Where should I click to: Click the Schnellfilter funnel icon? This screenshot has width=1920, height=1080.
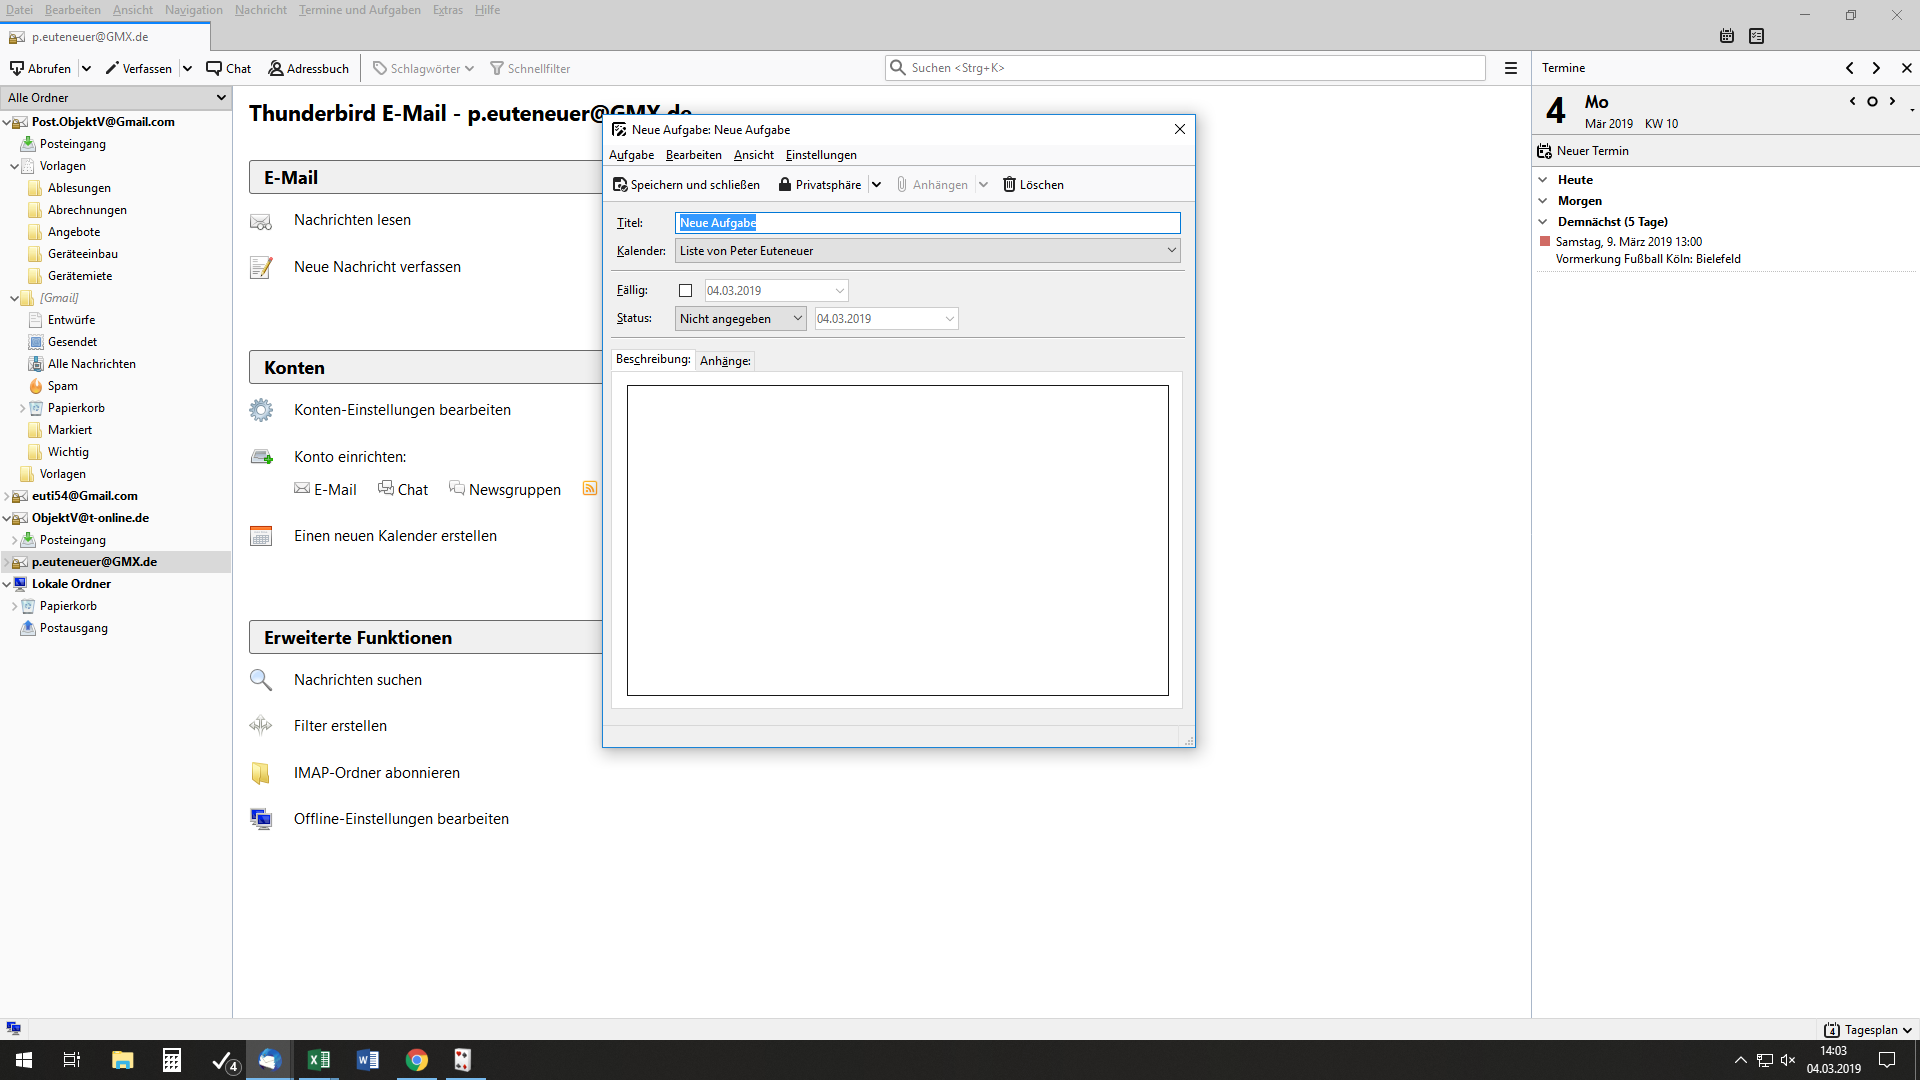pos(496,69)
